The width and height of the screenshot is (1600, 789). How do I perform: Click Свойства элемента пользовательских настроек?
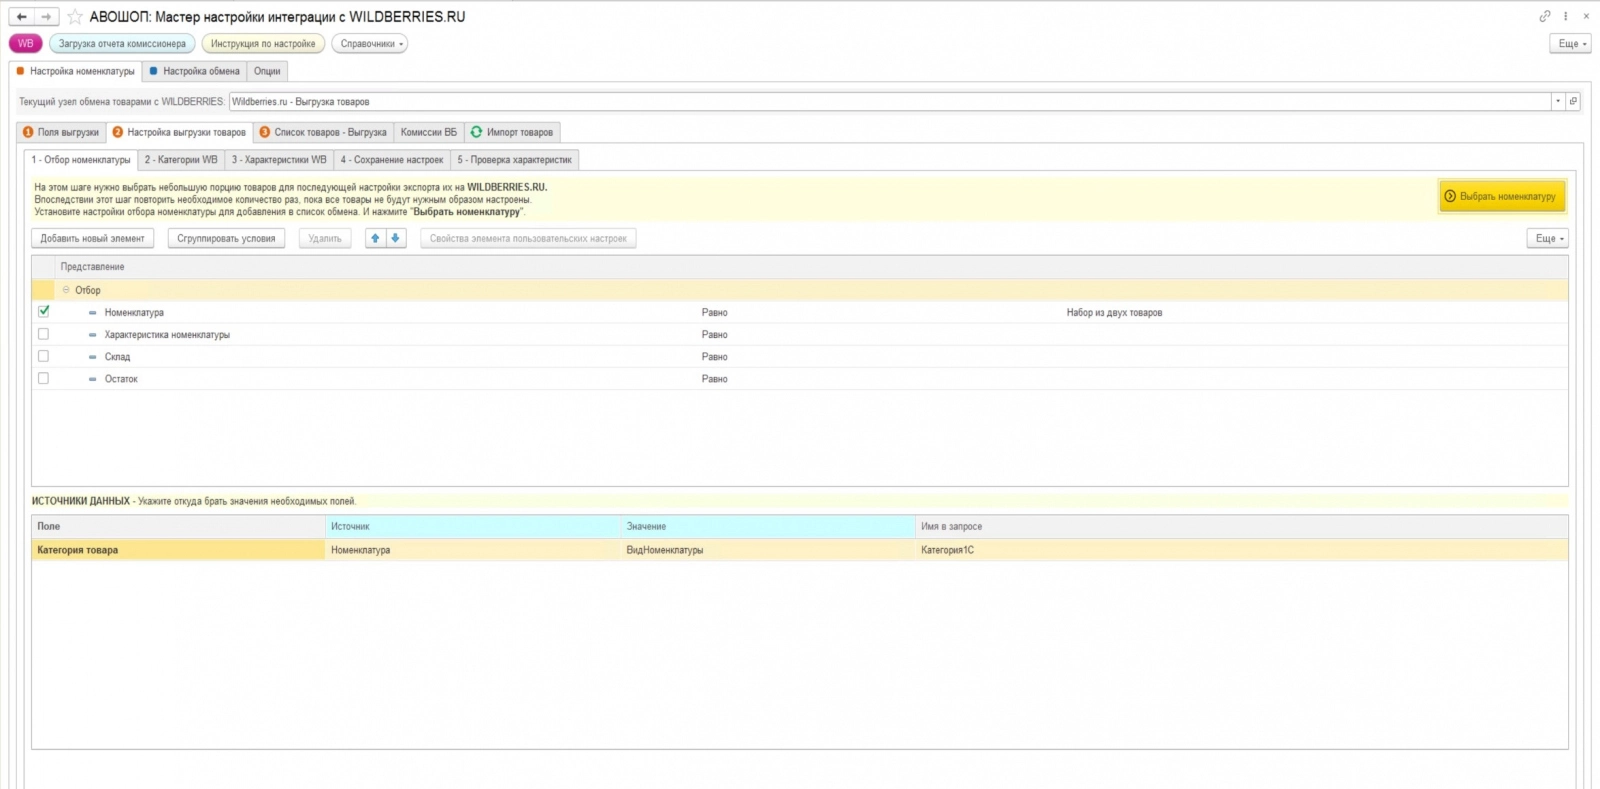528,238
